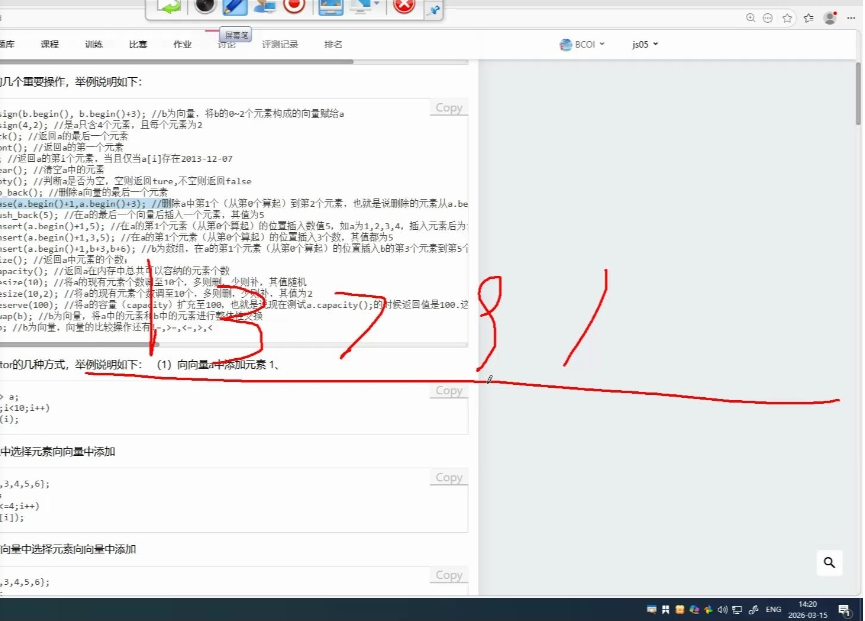Click the page vertical scrollbar thumb
Viewport: 865px width, 621px height.
[858, 90]
